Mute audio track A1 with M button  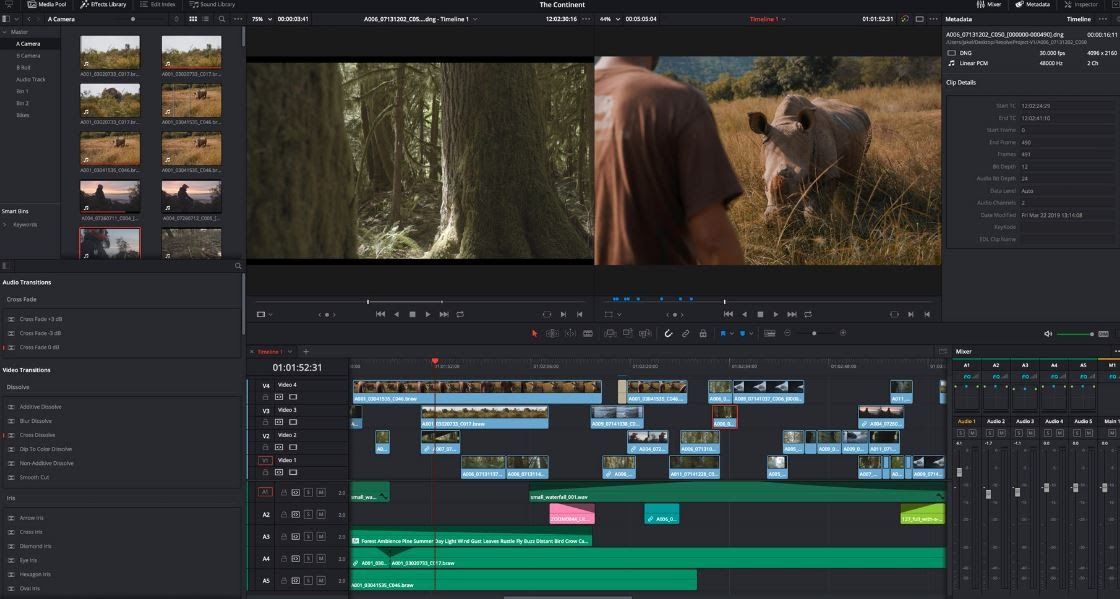pos(320,493)
